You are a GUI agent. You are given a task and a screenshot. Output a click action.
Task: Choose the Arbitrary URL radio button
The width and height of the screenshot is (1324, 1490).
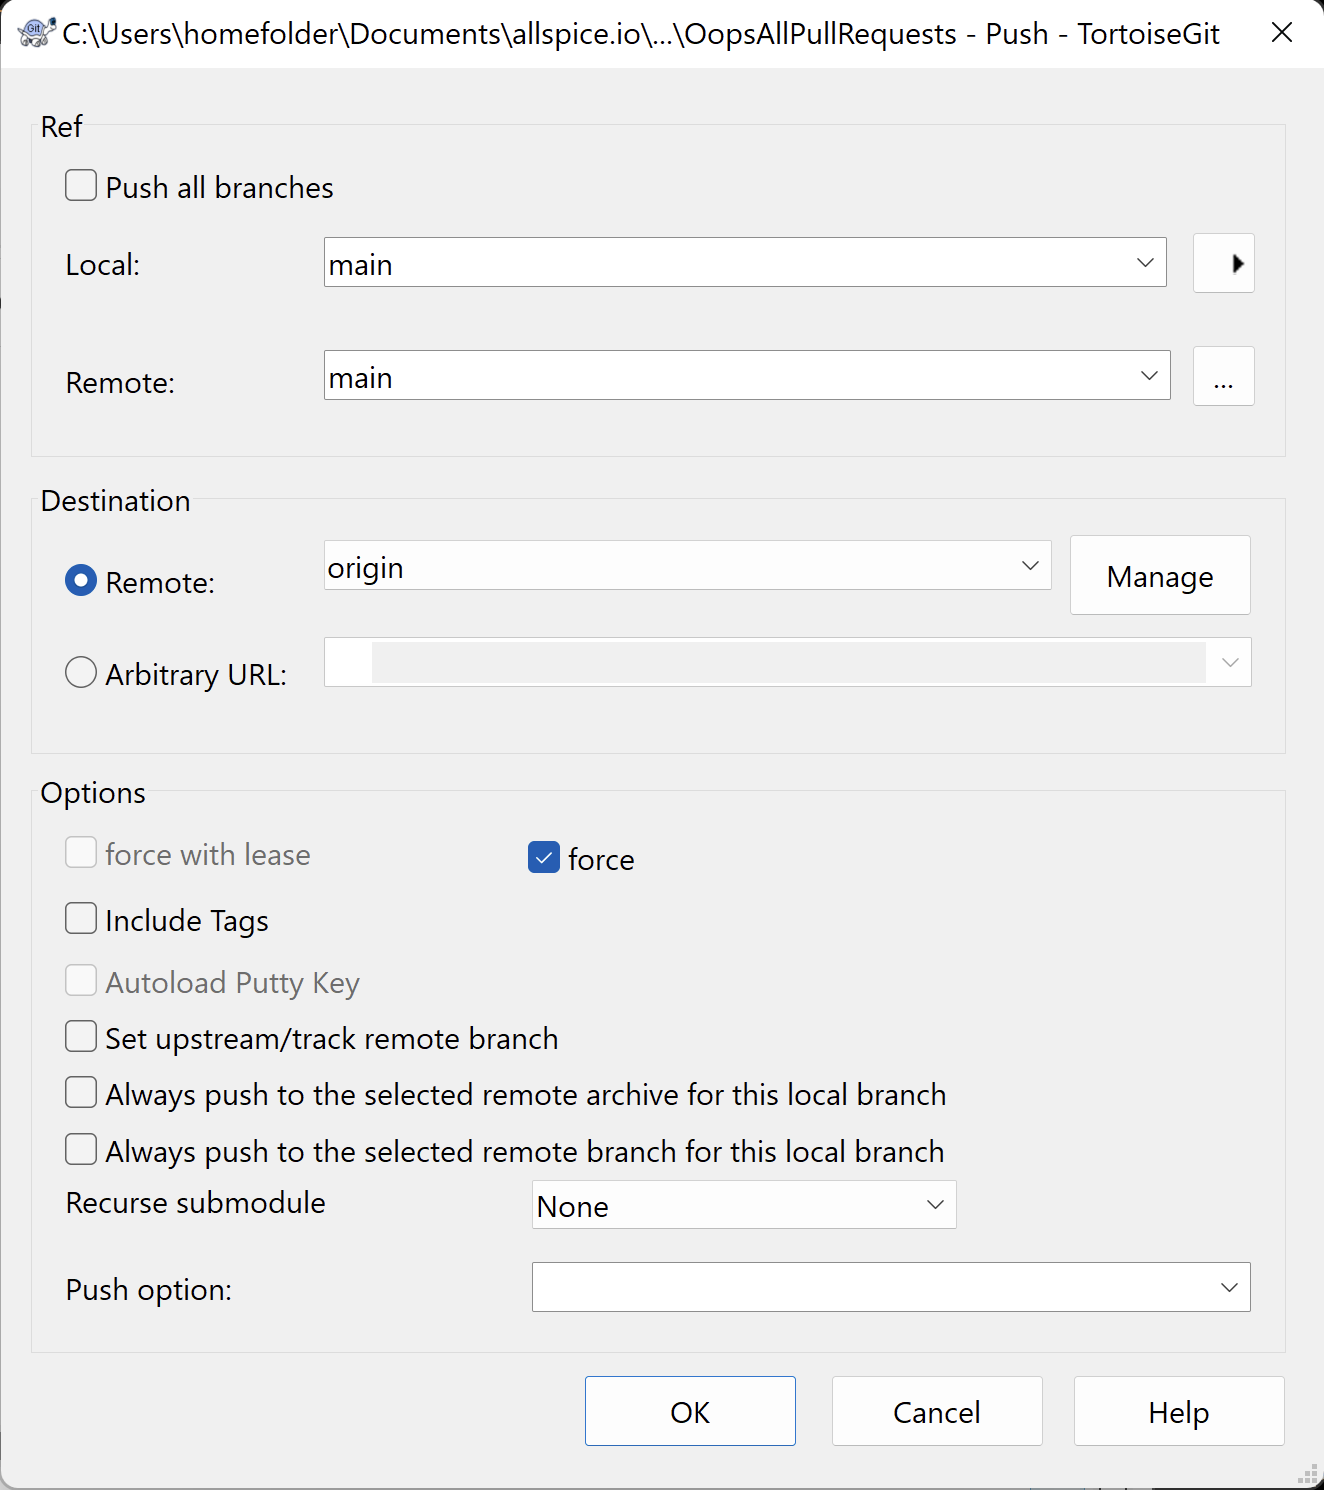point(81,672)
